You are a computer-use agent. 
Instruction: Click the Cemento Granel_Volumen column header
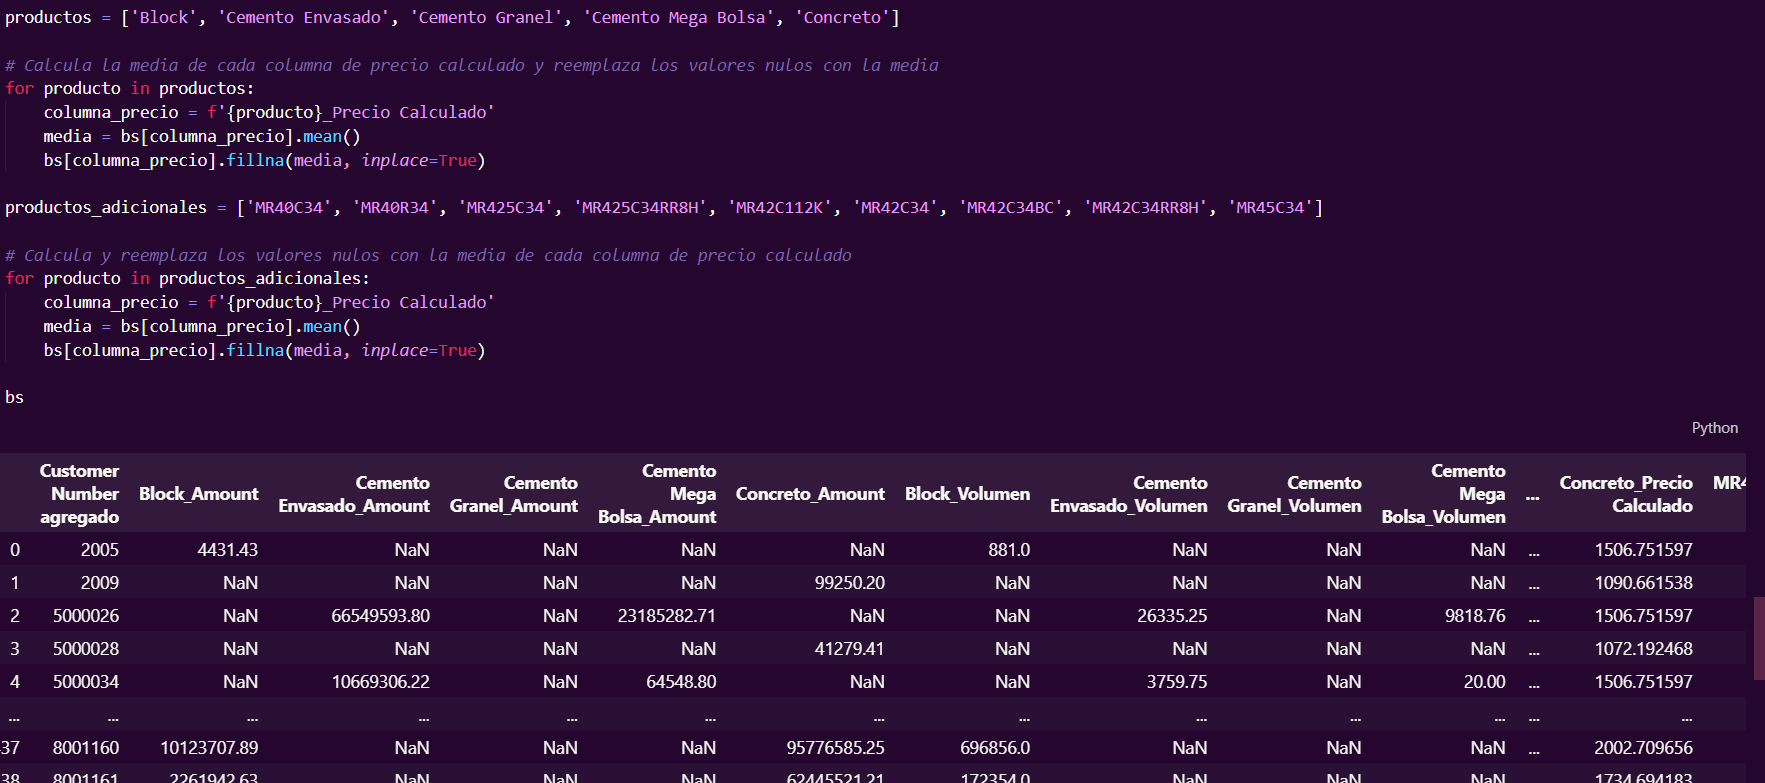pos(1294,494)
